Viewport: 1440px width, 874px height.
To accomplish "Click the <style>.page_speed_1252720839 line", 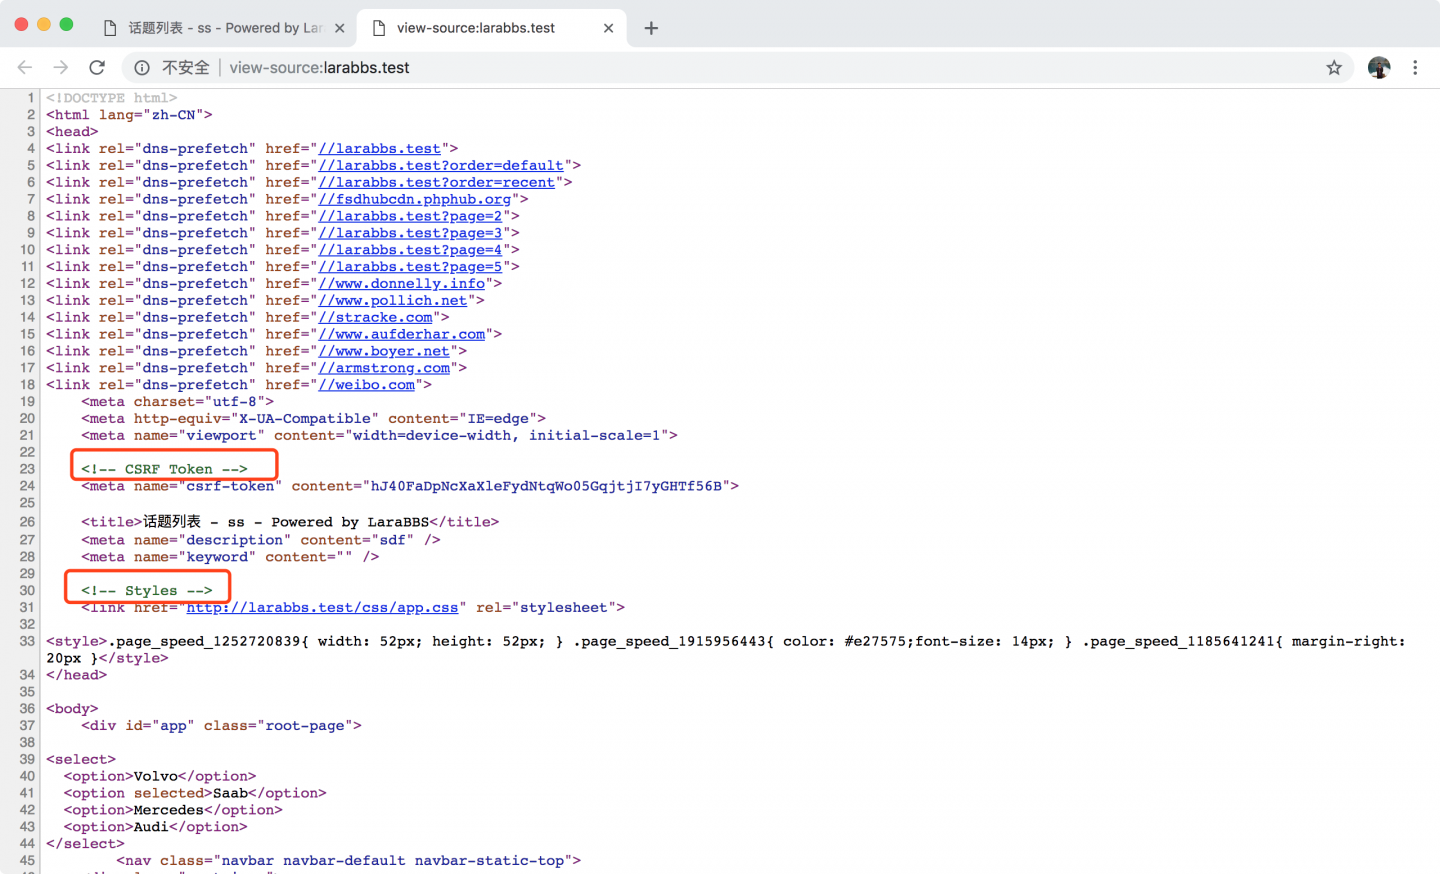I will (x=726, y=650).
